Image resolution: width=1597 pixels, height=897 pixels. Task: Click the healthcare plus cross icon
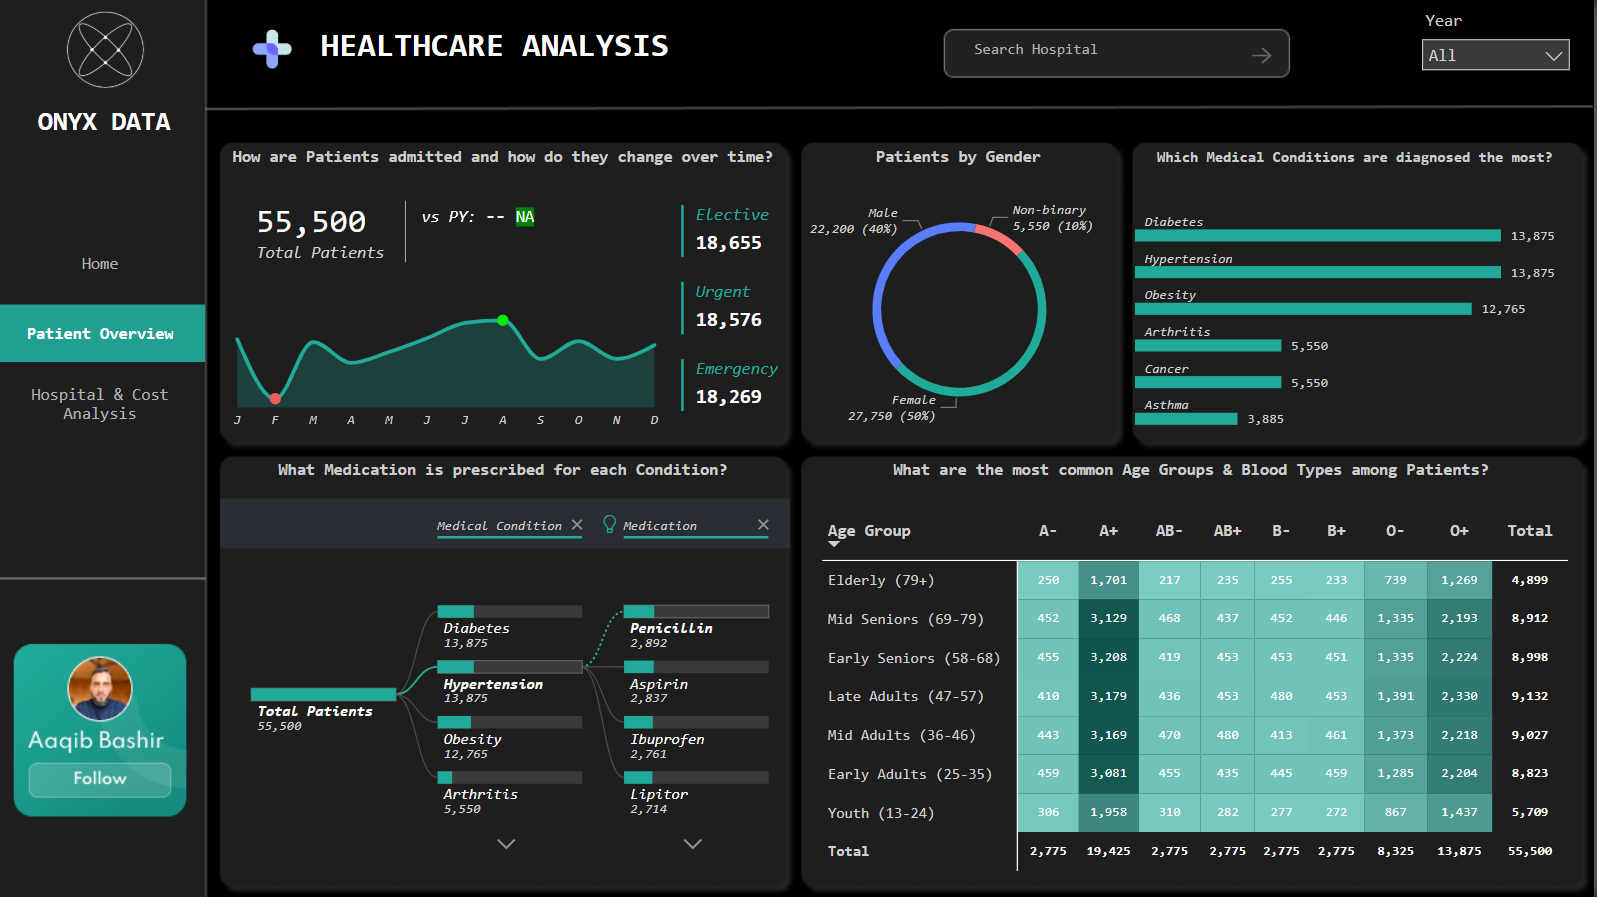(272, 48)
